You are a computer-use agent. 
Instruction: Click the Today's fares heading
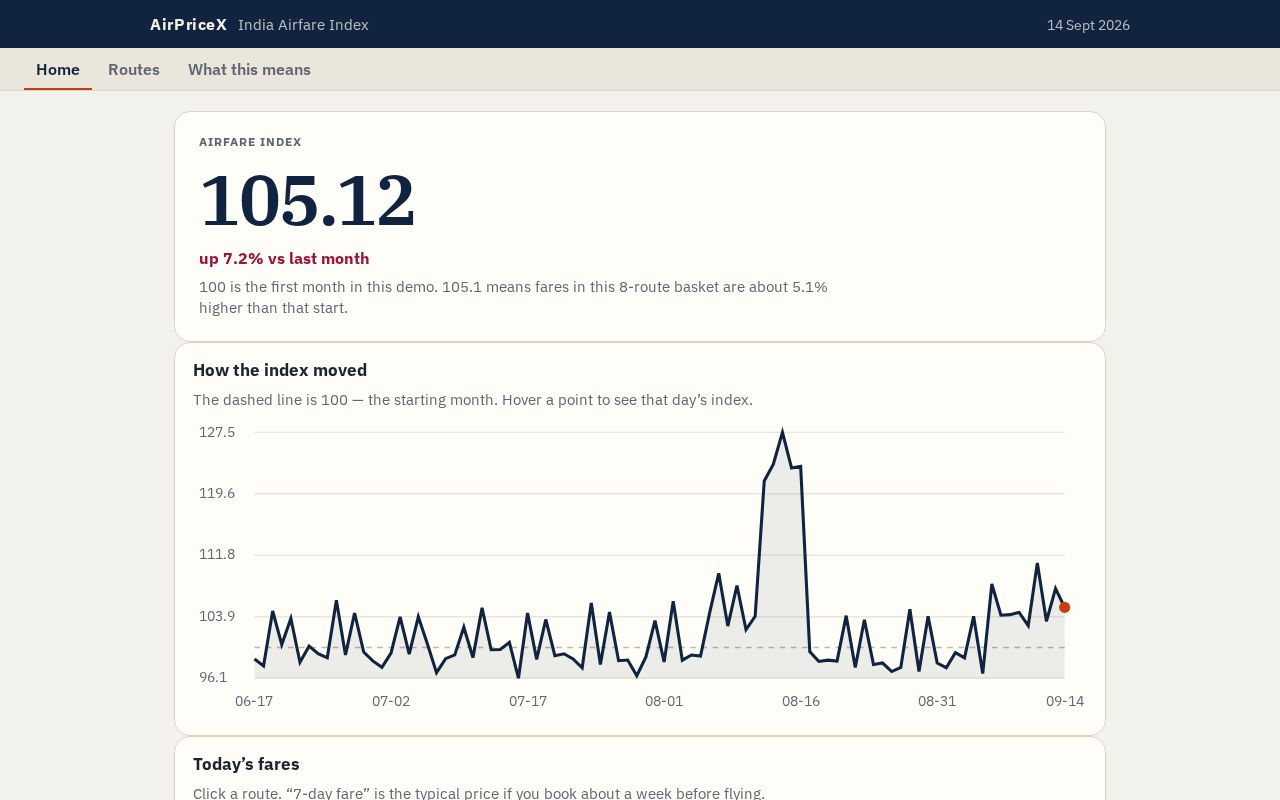pyautogui.click(x=246, y=764)
